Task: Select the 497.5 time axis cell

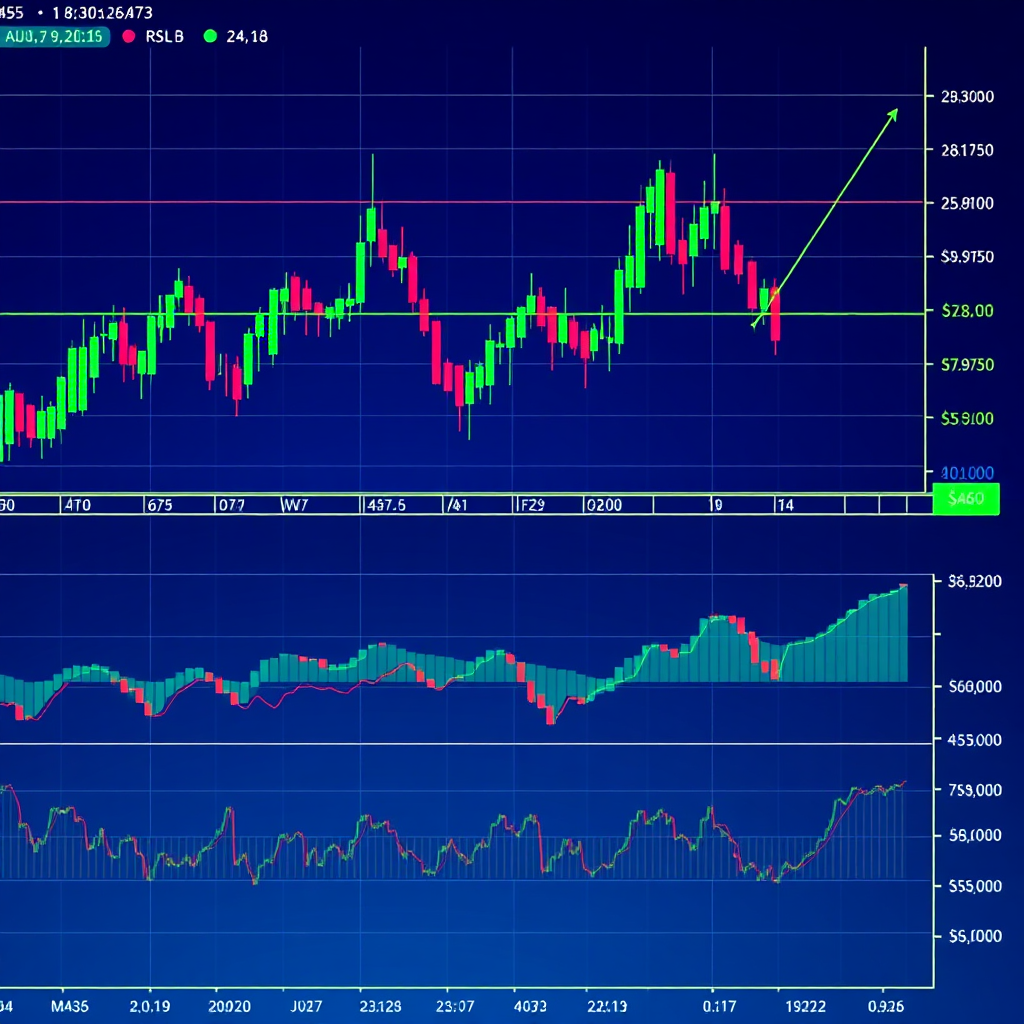Action: [387, 505]
